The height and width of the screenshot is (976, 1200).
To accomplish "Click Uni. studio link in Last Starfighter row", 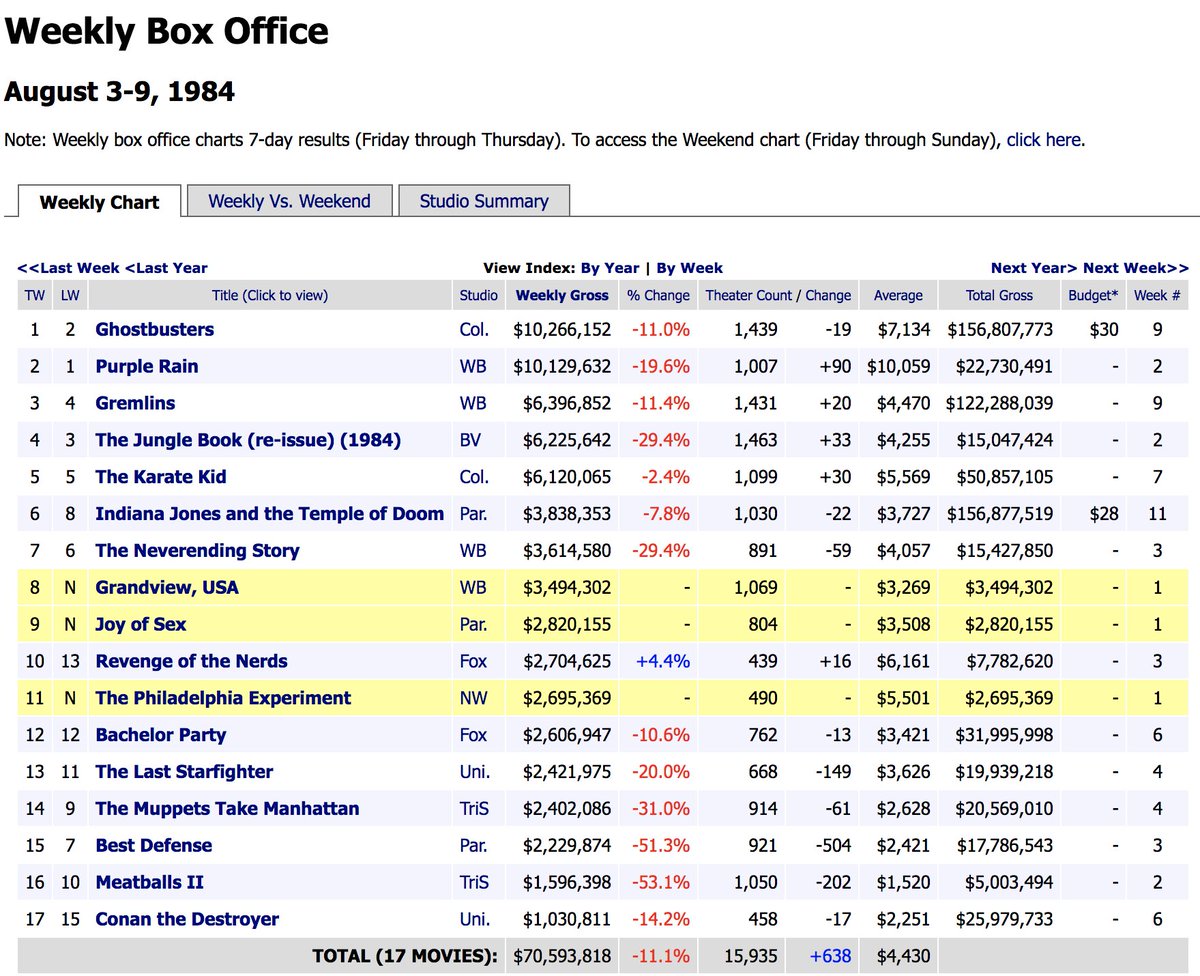I will coord(474,772).
